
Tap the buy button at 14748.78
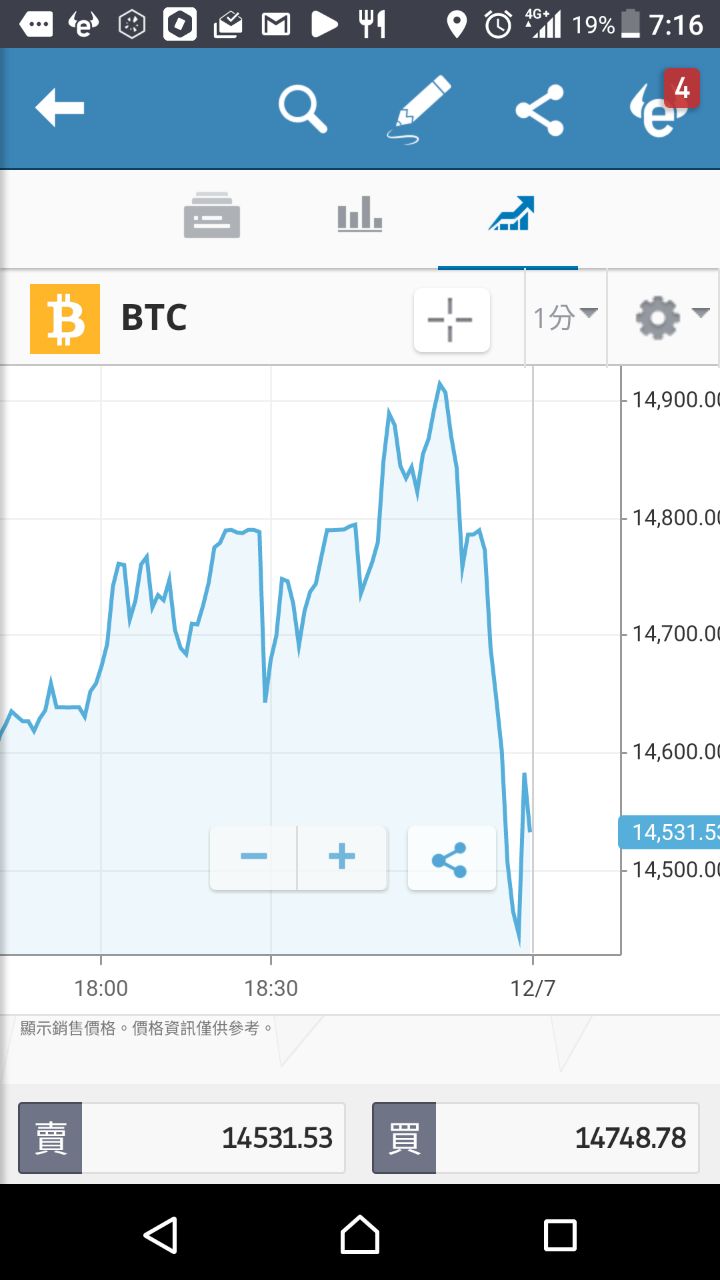[x=536, y=1137]
